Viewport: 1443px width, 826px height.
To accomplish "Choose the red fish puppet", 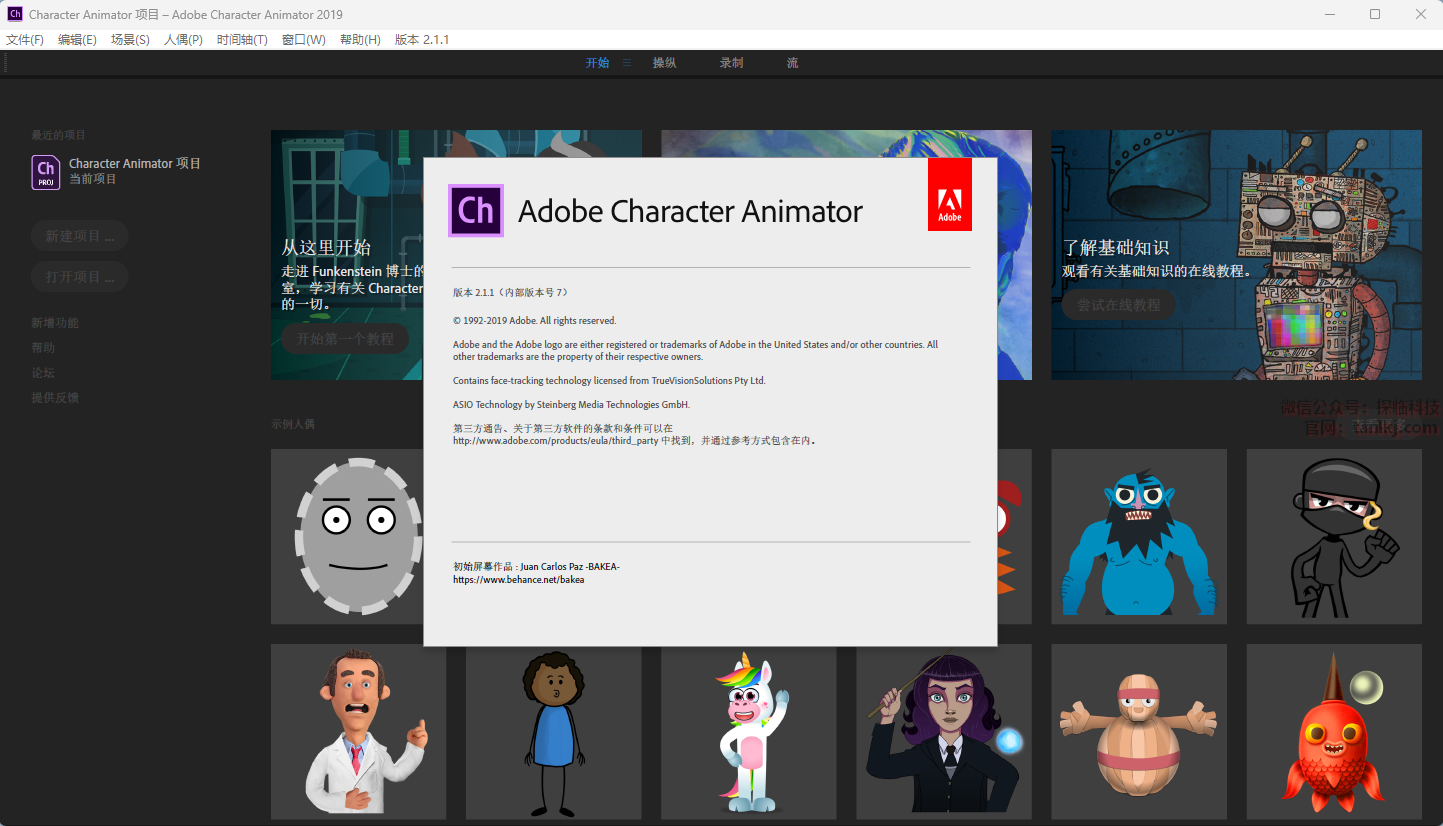I will coord(1333,732).
